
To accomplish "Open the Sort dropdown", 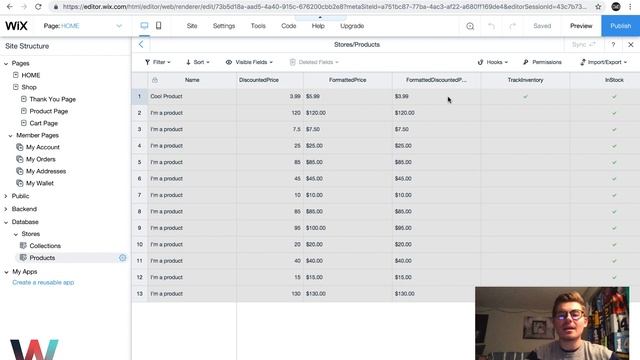I will tap(198, 62).
